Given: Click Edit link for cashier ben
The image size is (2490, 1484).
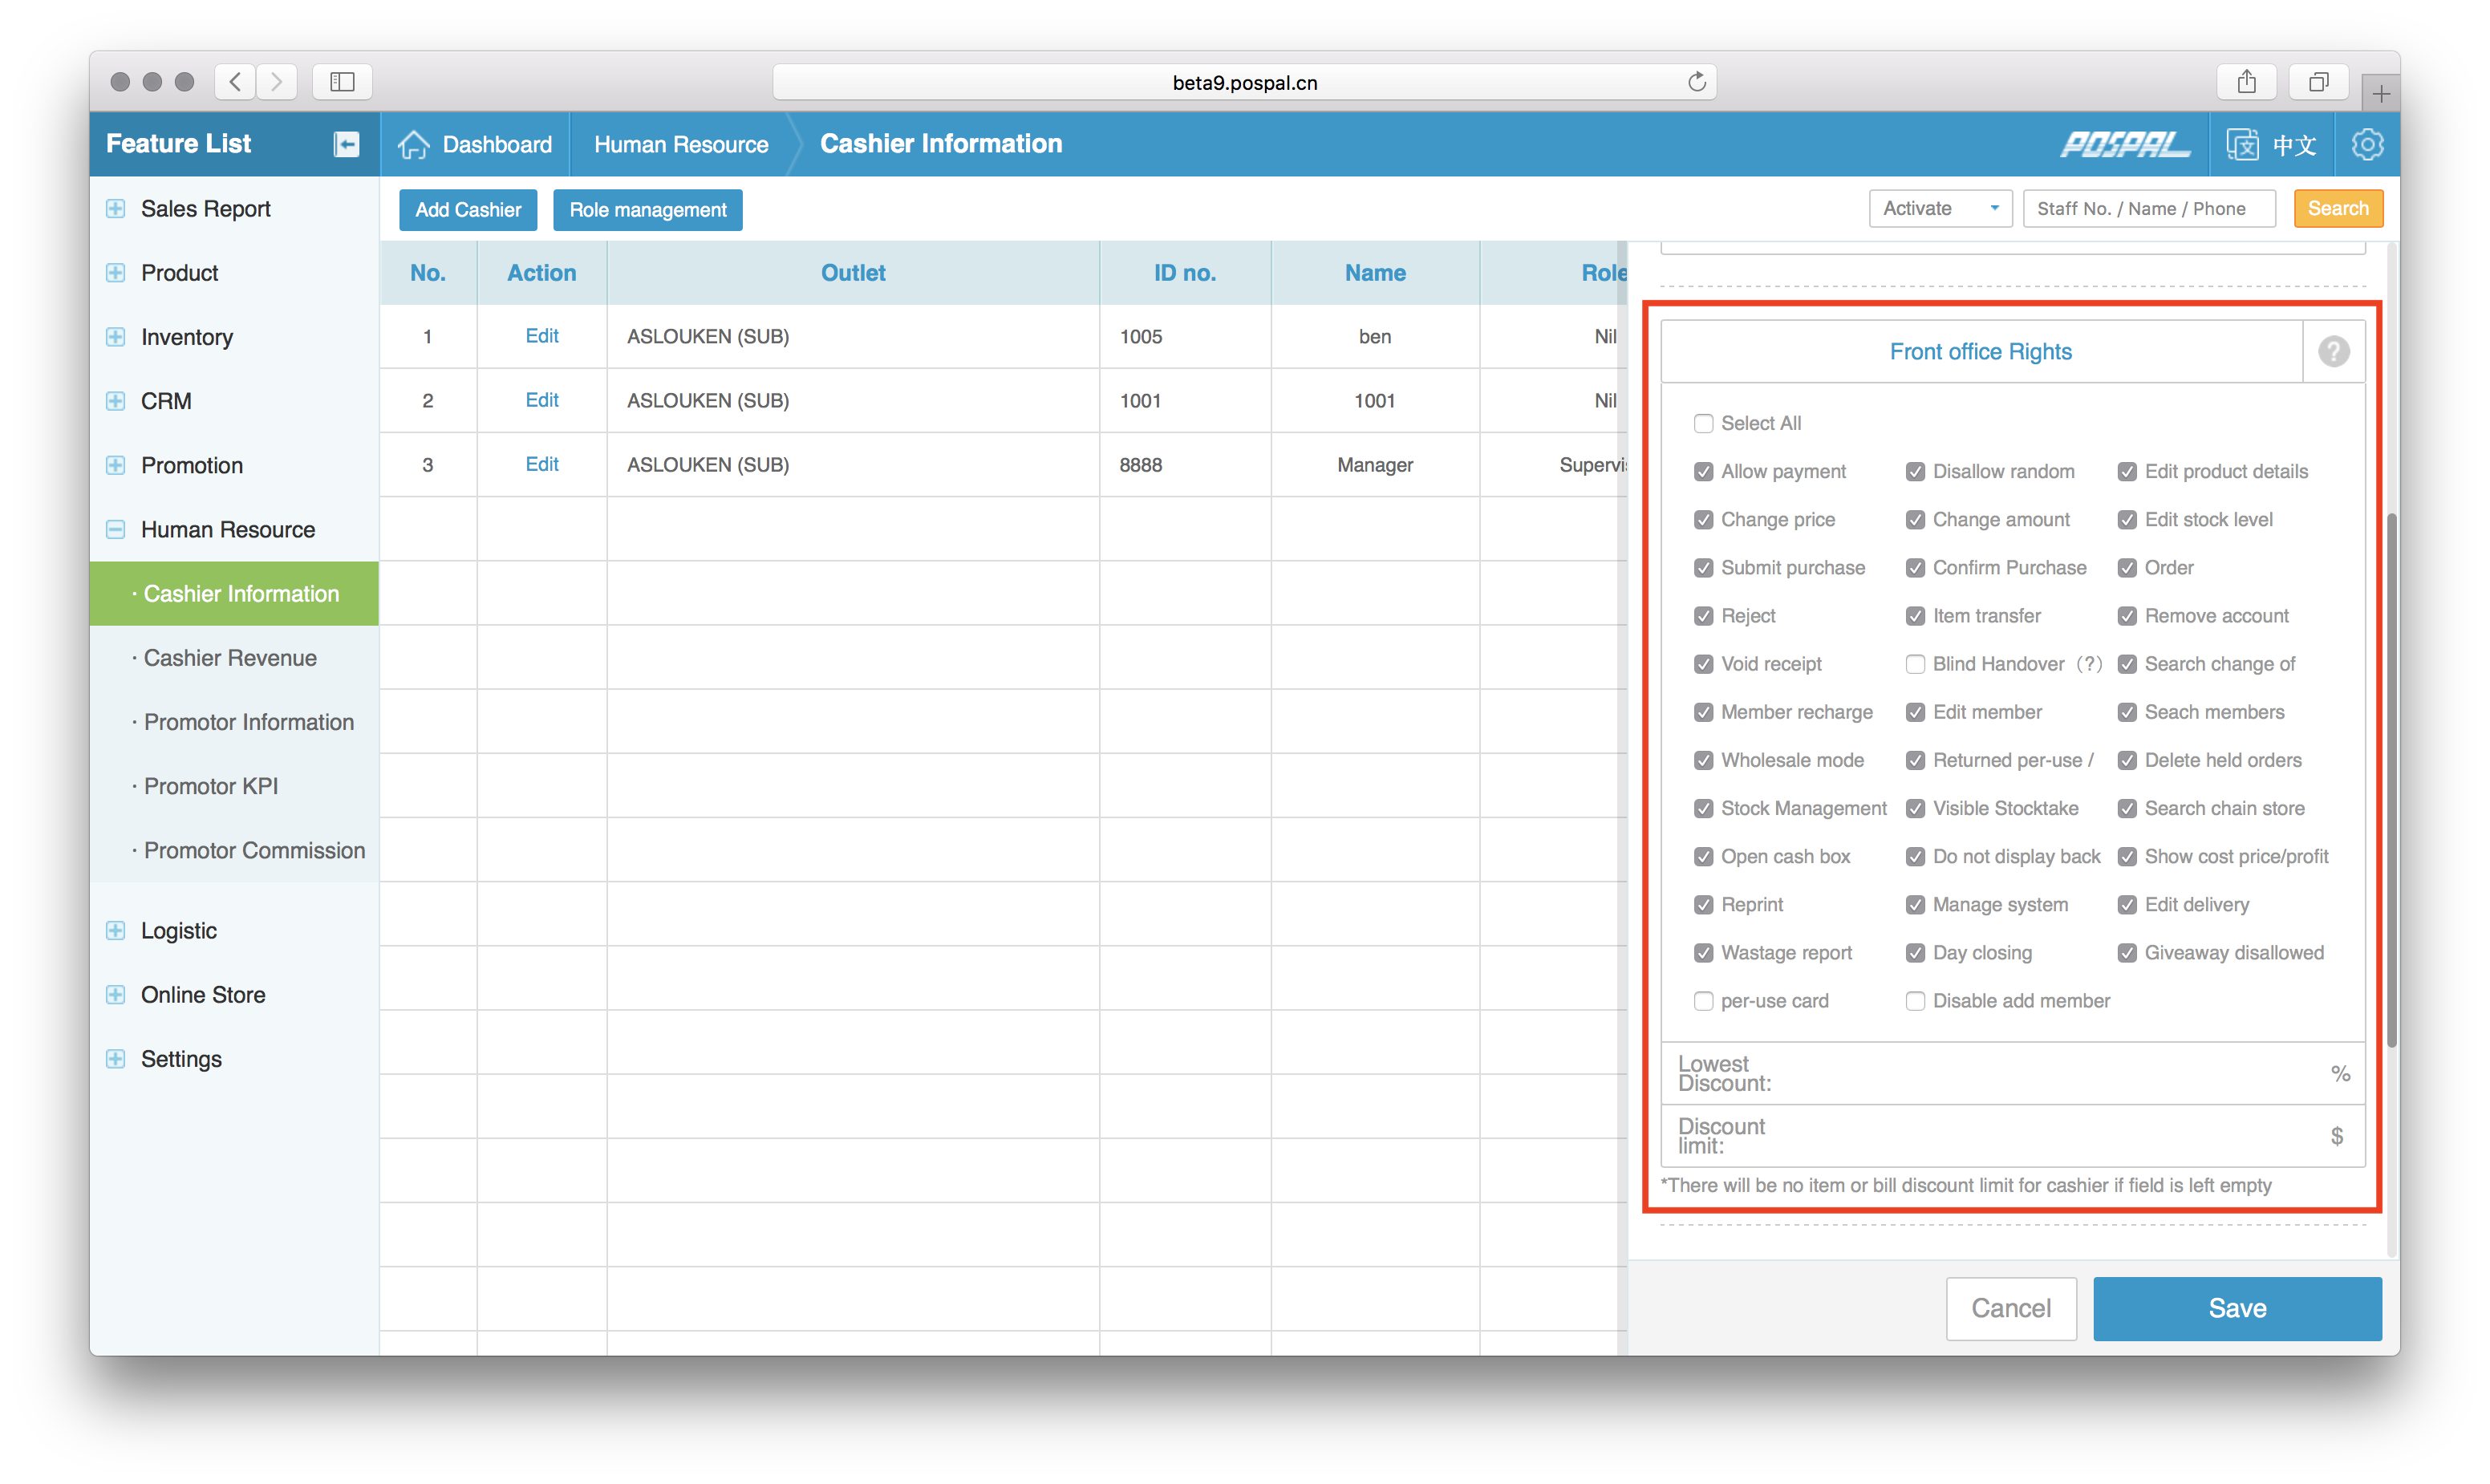Looking at the screenshot, I should pos(541,336).
